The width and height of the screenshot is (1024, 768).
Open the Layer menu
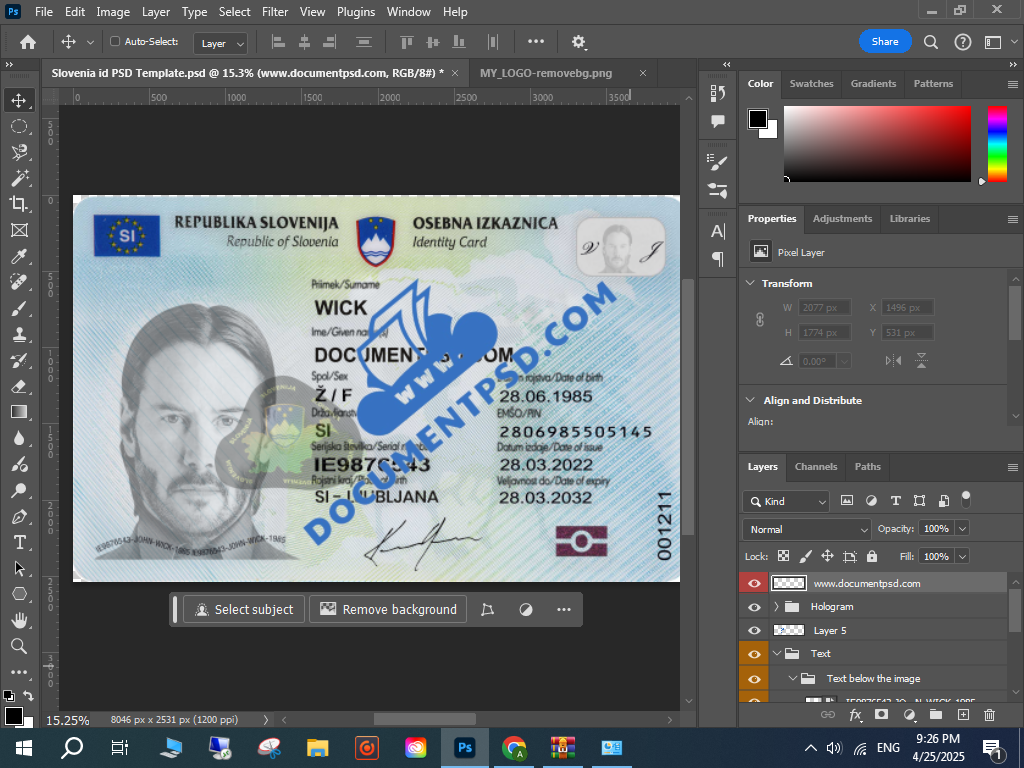point(156,12)
